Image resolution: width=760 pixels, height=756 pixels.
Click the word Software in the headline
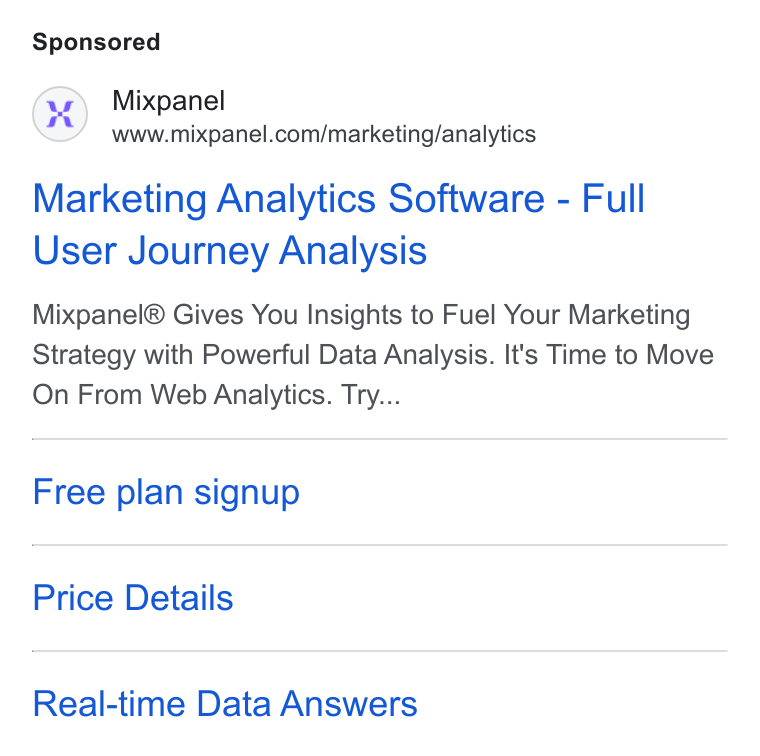click(467, 198)
